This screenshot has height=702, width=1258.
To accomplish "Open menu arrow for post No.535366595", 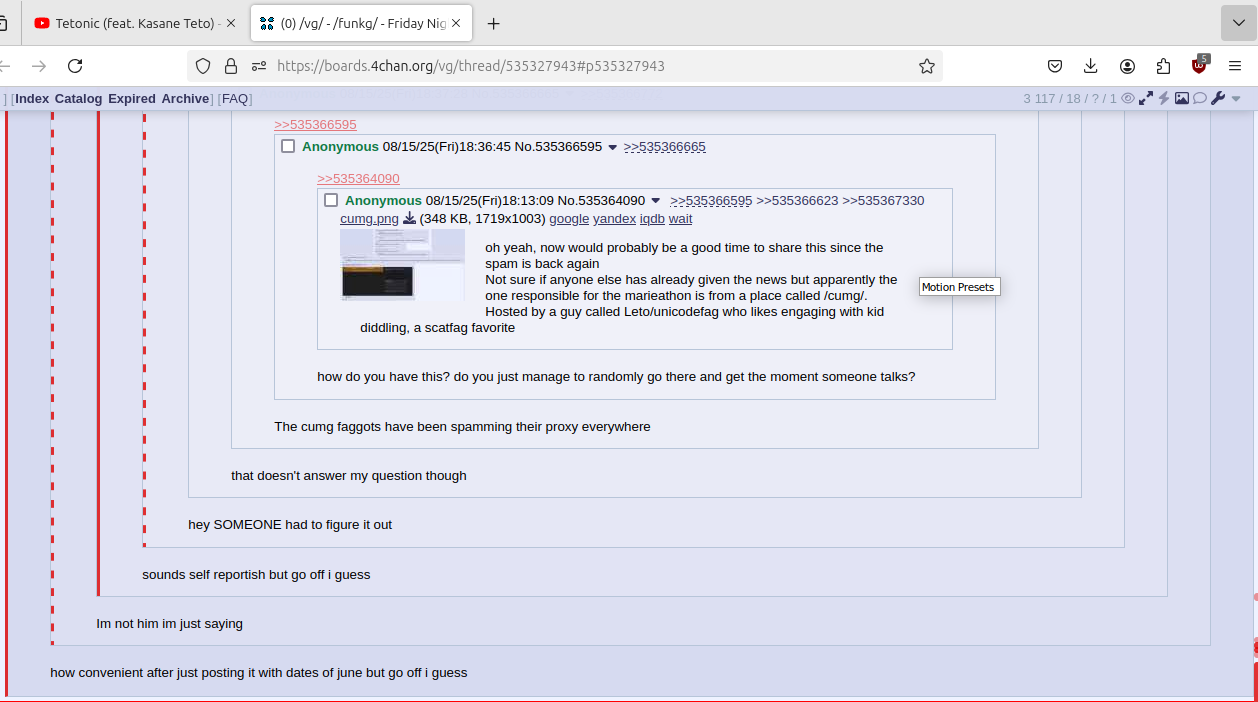I will coord(613,147).
